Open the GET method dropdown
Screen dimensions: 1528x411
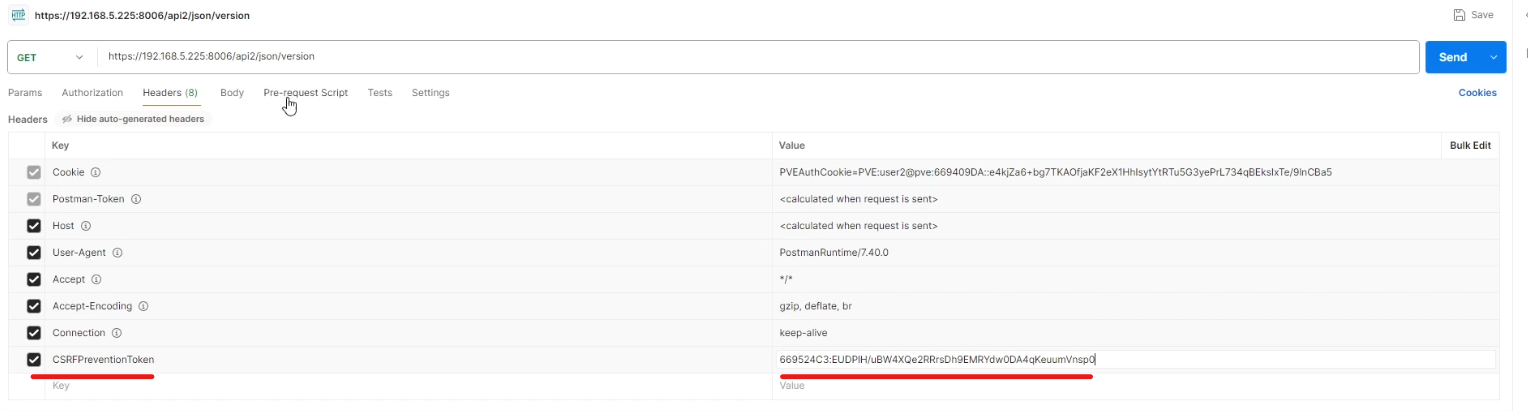[52, 57]
